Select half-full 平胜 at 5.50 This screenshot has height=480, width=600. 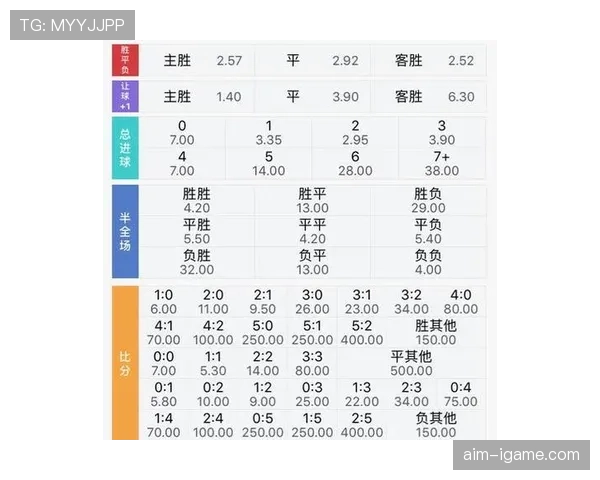pos(197,232)
